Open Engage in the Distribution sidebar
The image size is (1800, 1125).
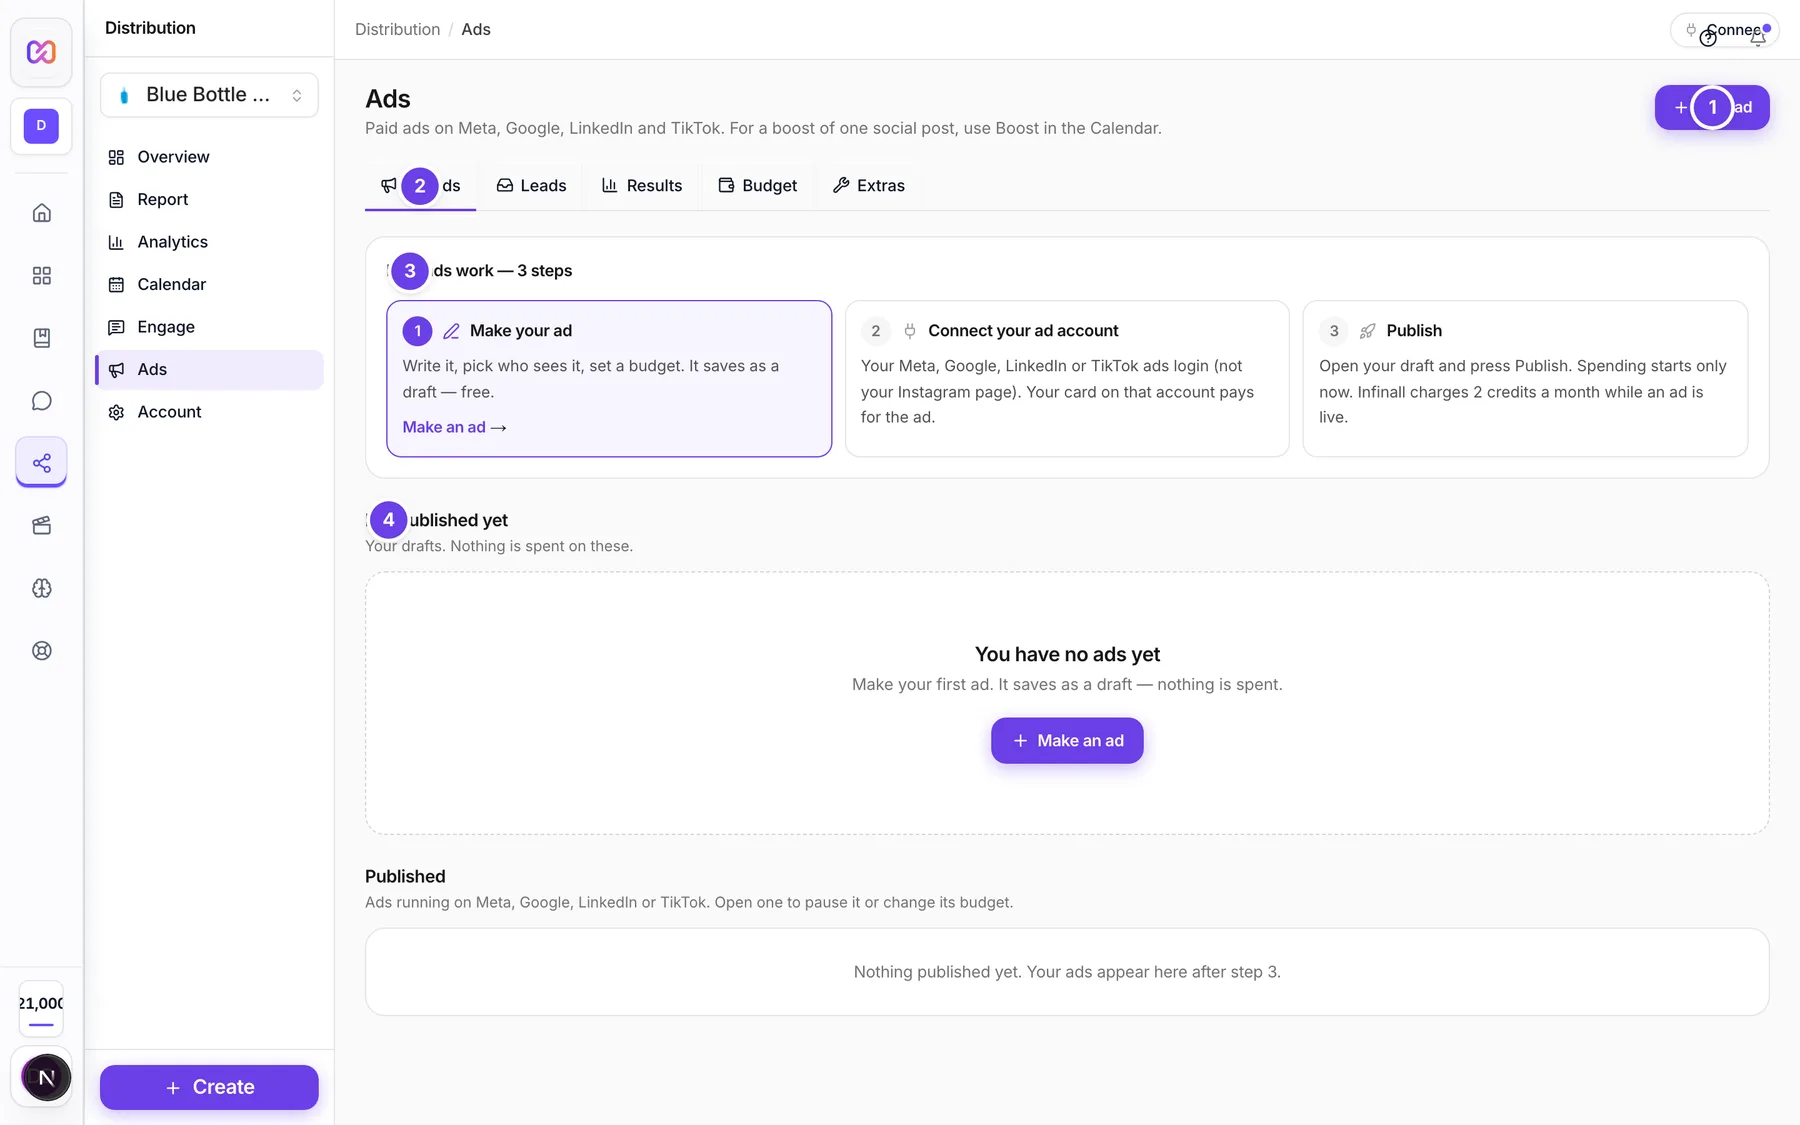click(209, 327)
